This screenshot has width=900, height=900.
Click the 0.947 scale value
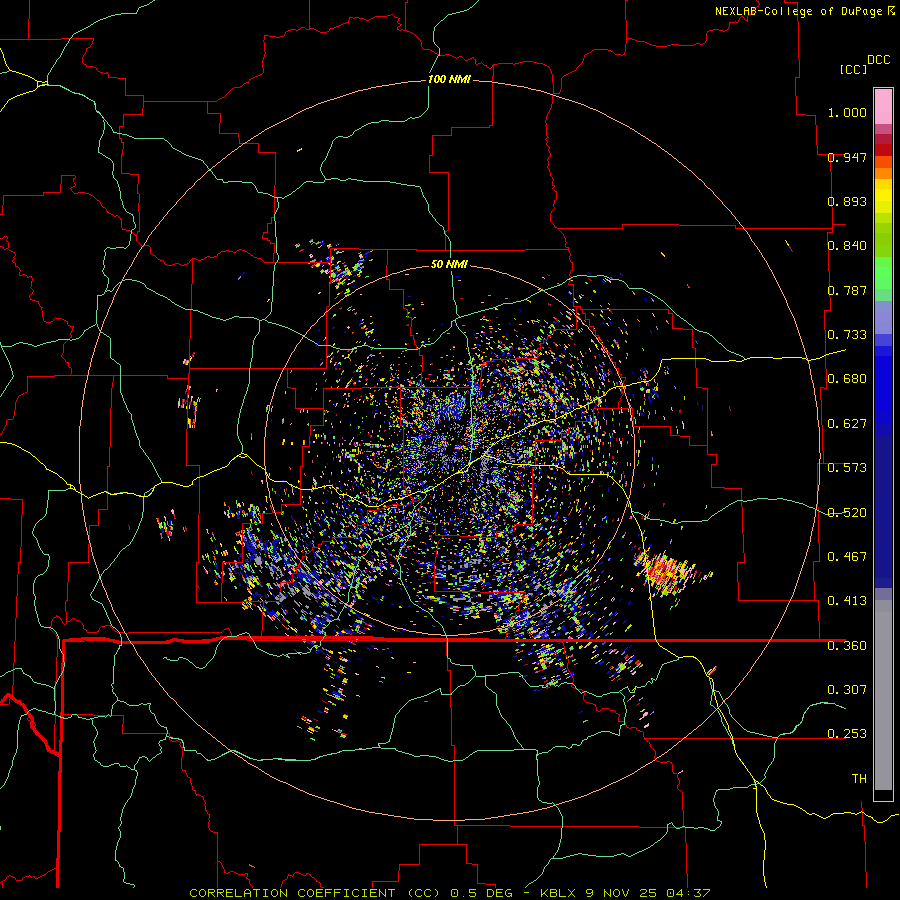pos(847,157)
